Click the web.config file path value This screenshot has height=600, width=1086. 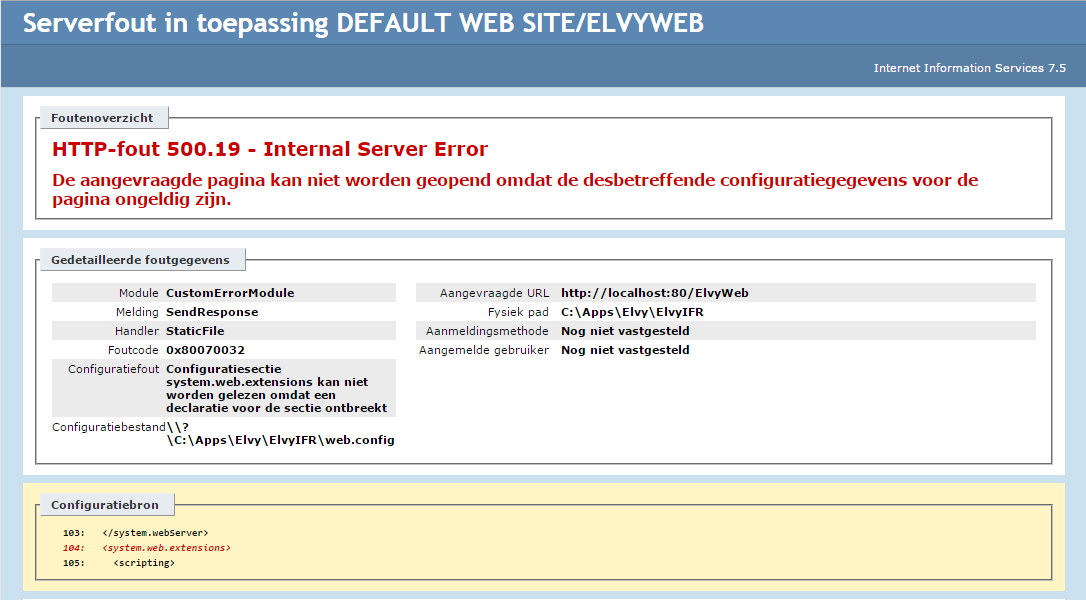point(281,433)
